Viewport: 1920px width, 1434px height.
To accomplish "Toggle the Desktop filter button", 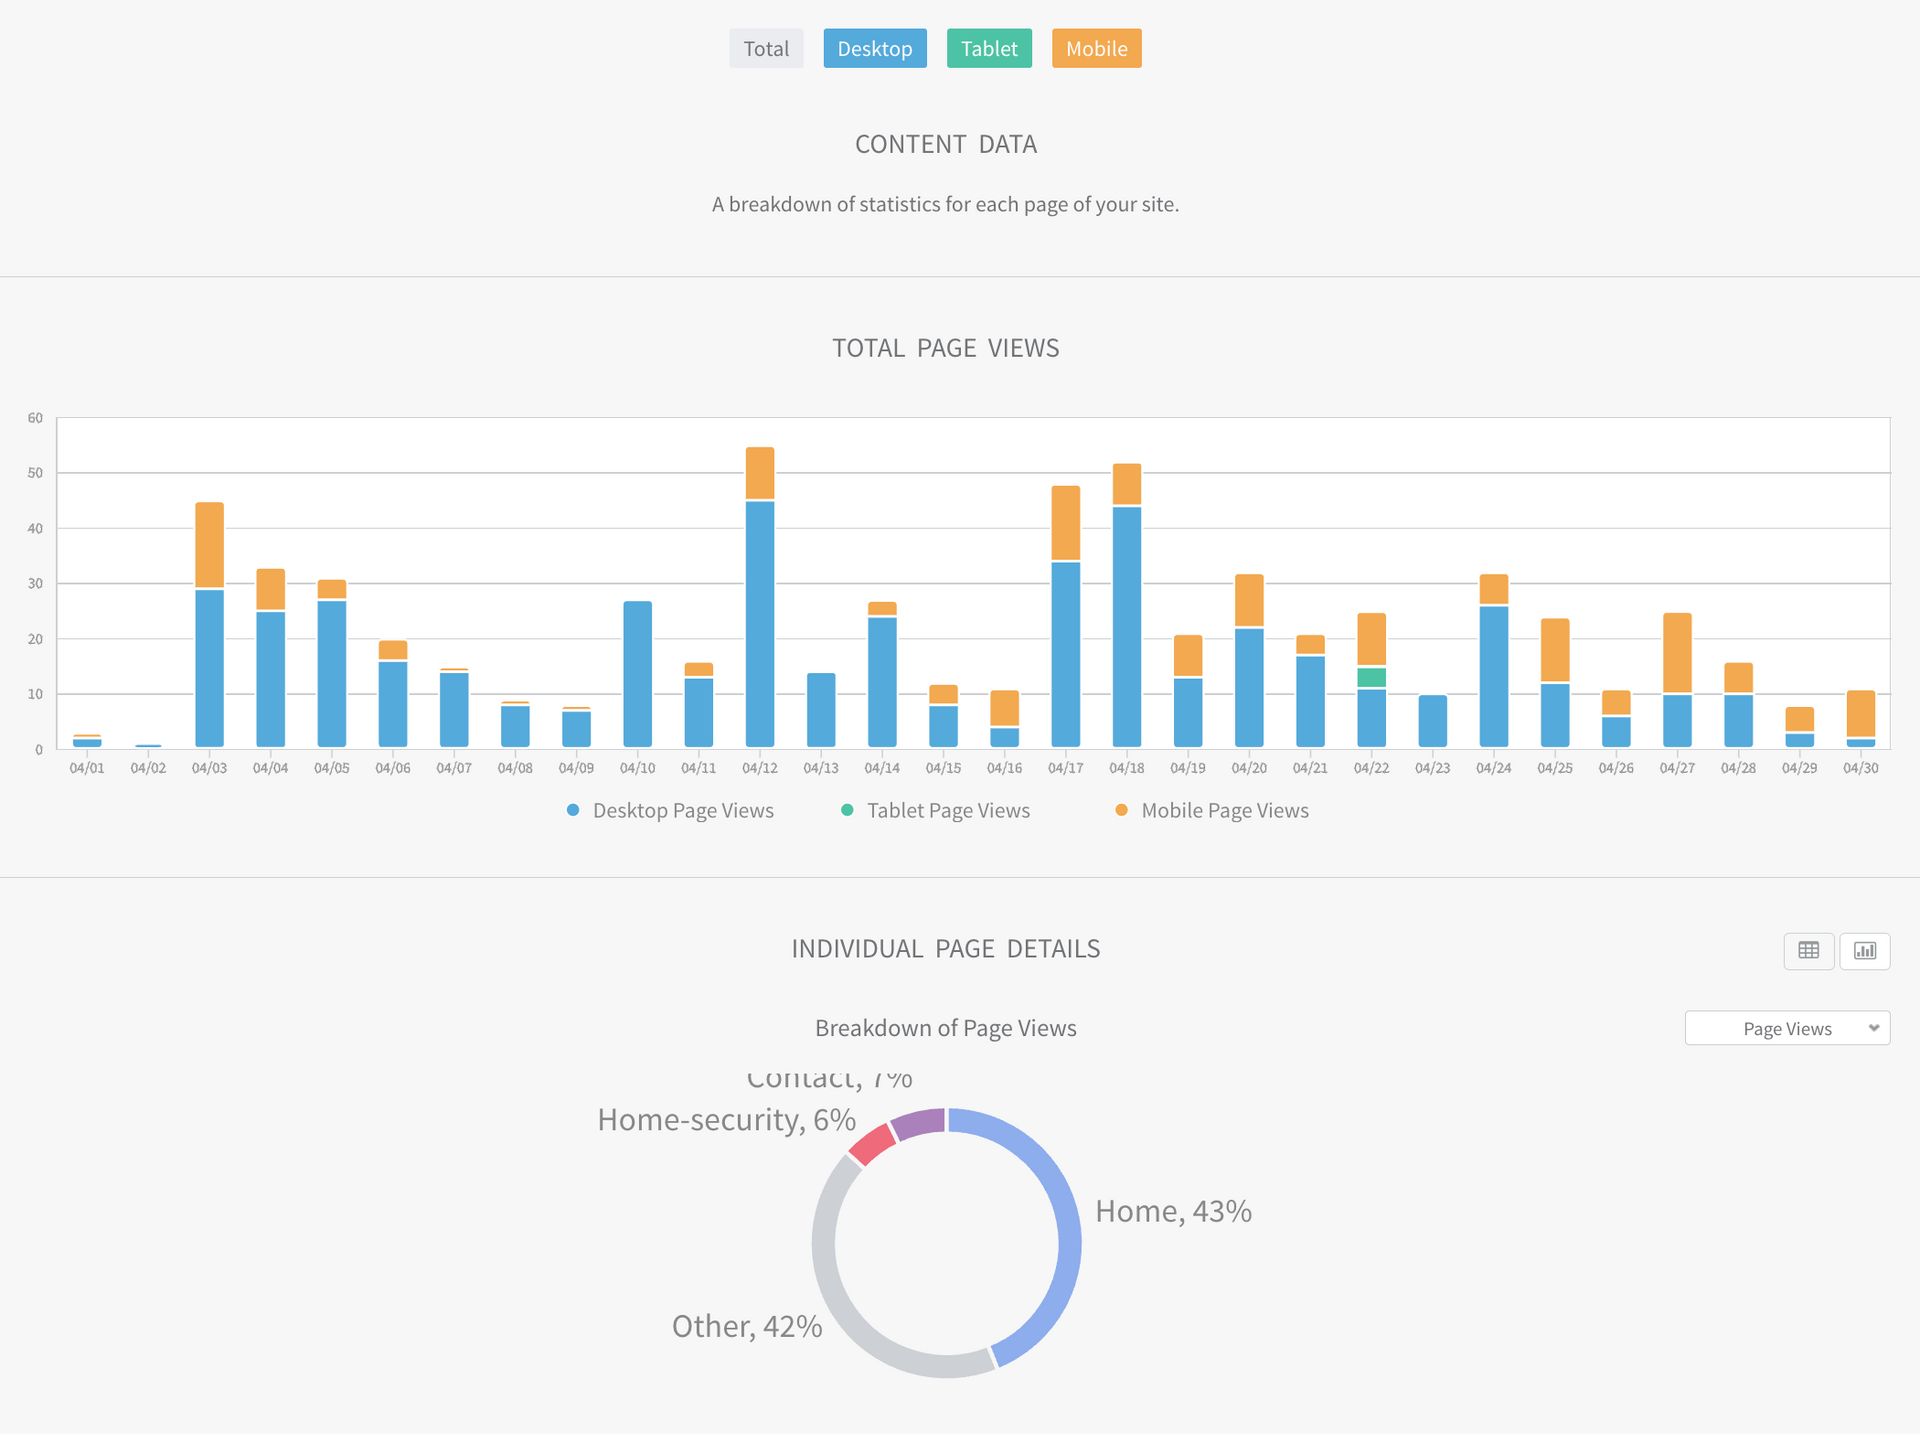I will pyautogui.click(x=874, y=48).
